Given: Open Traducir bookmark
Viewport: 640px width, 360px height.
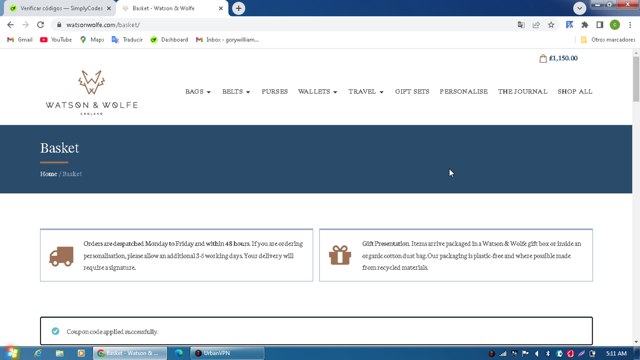Looking at the screenshot, I should (127, 40).
